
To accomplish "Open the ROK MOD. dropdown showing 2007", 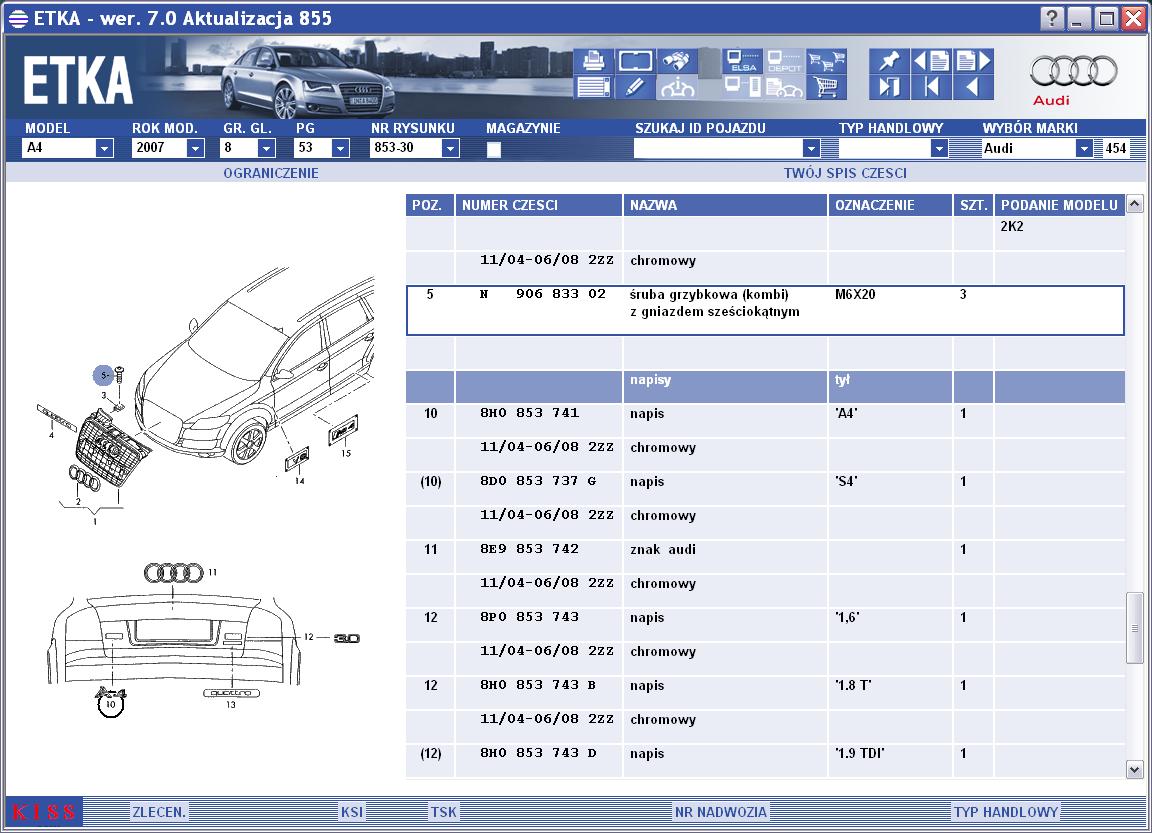I will (x=195, y=148).
